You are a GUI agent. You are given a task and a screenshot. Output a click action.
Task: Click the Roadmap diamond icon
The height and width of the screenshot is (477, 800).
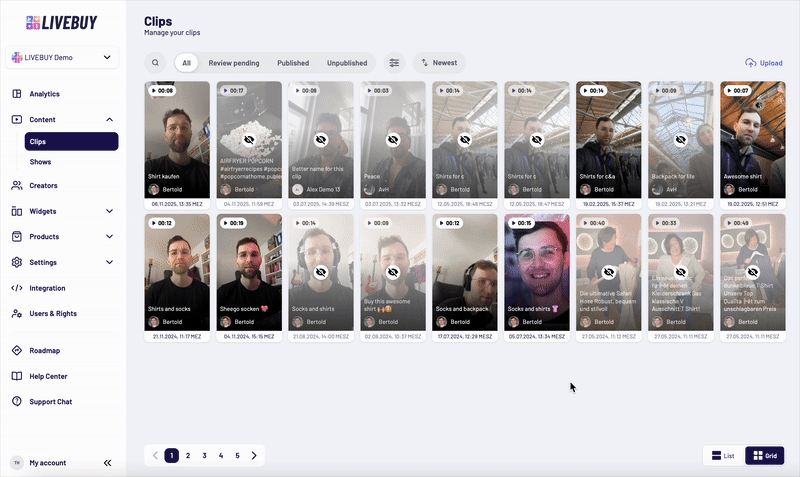click(x=17, y=350)
